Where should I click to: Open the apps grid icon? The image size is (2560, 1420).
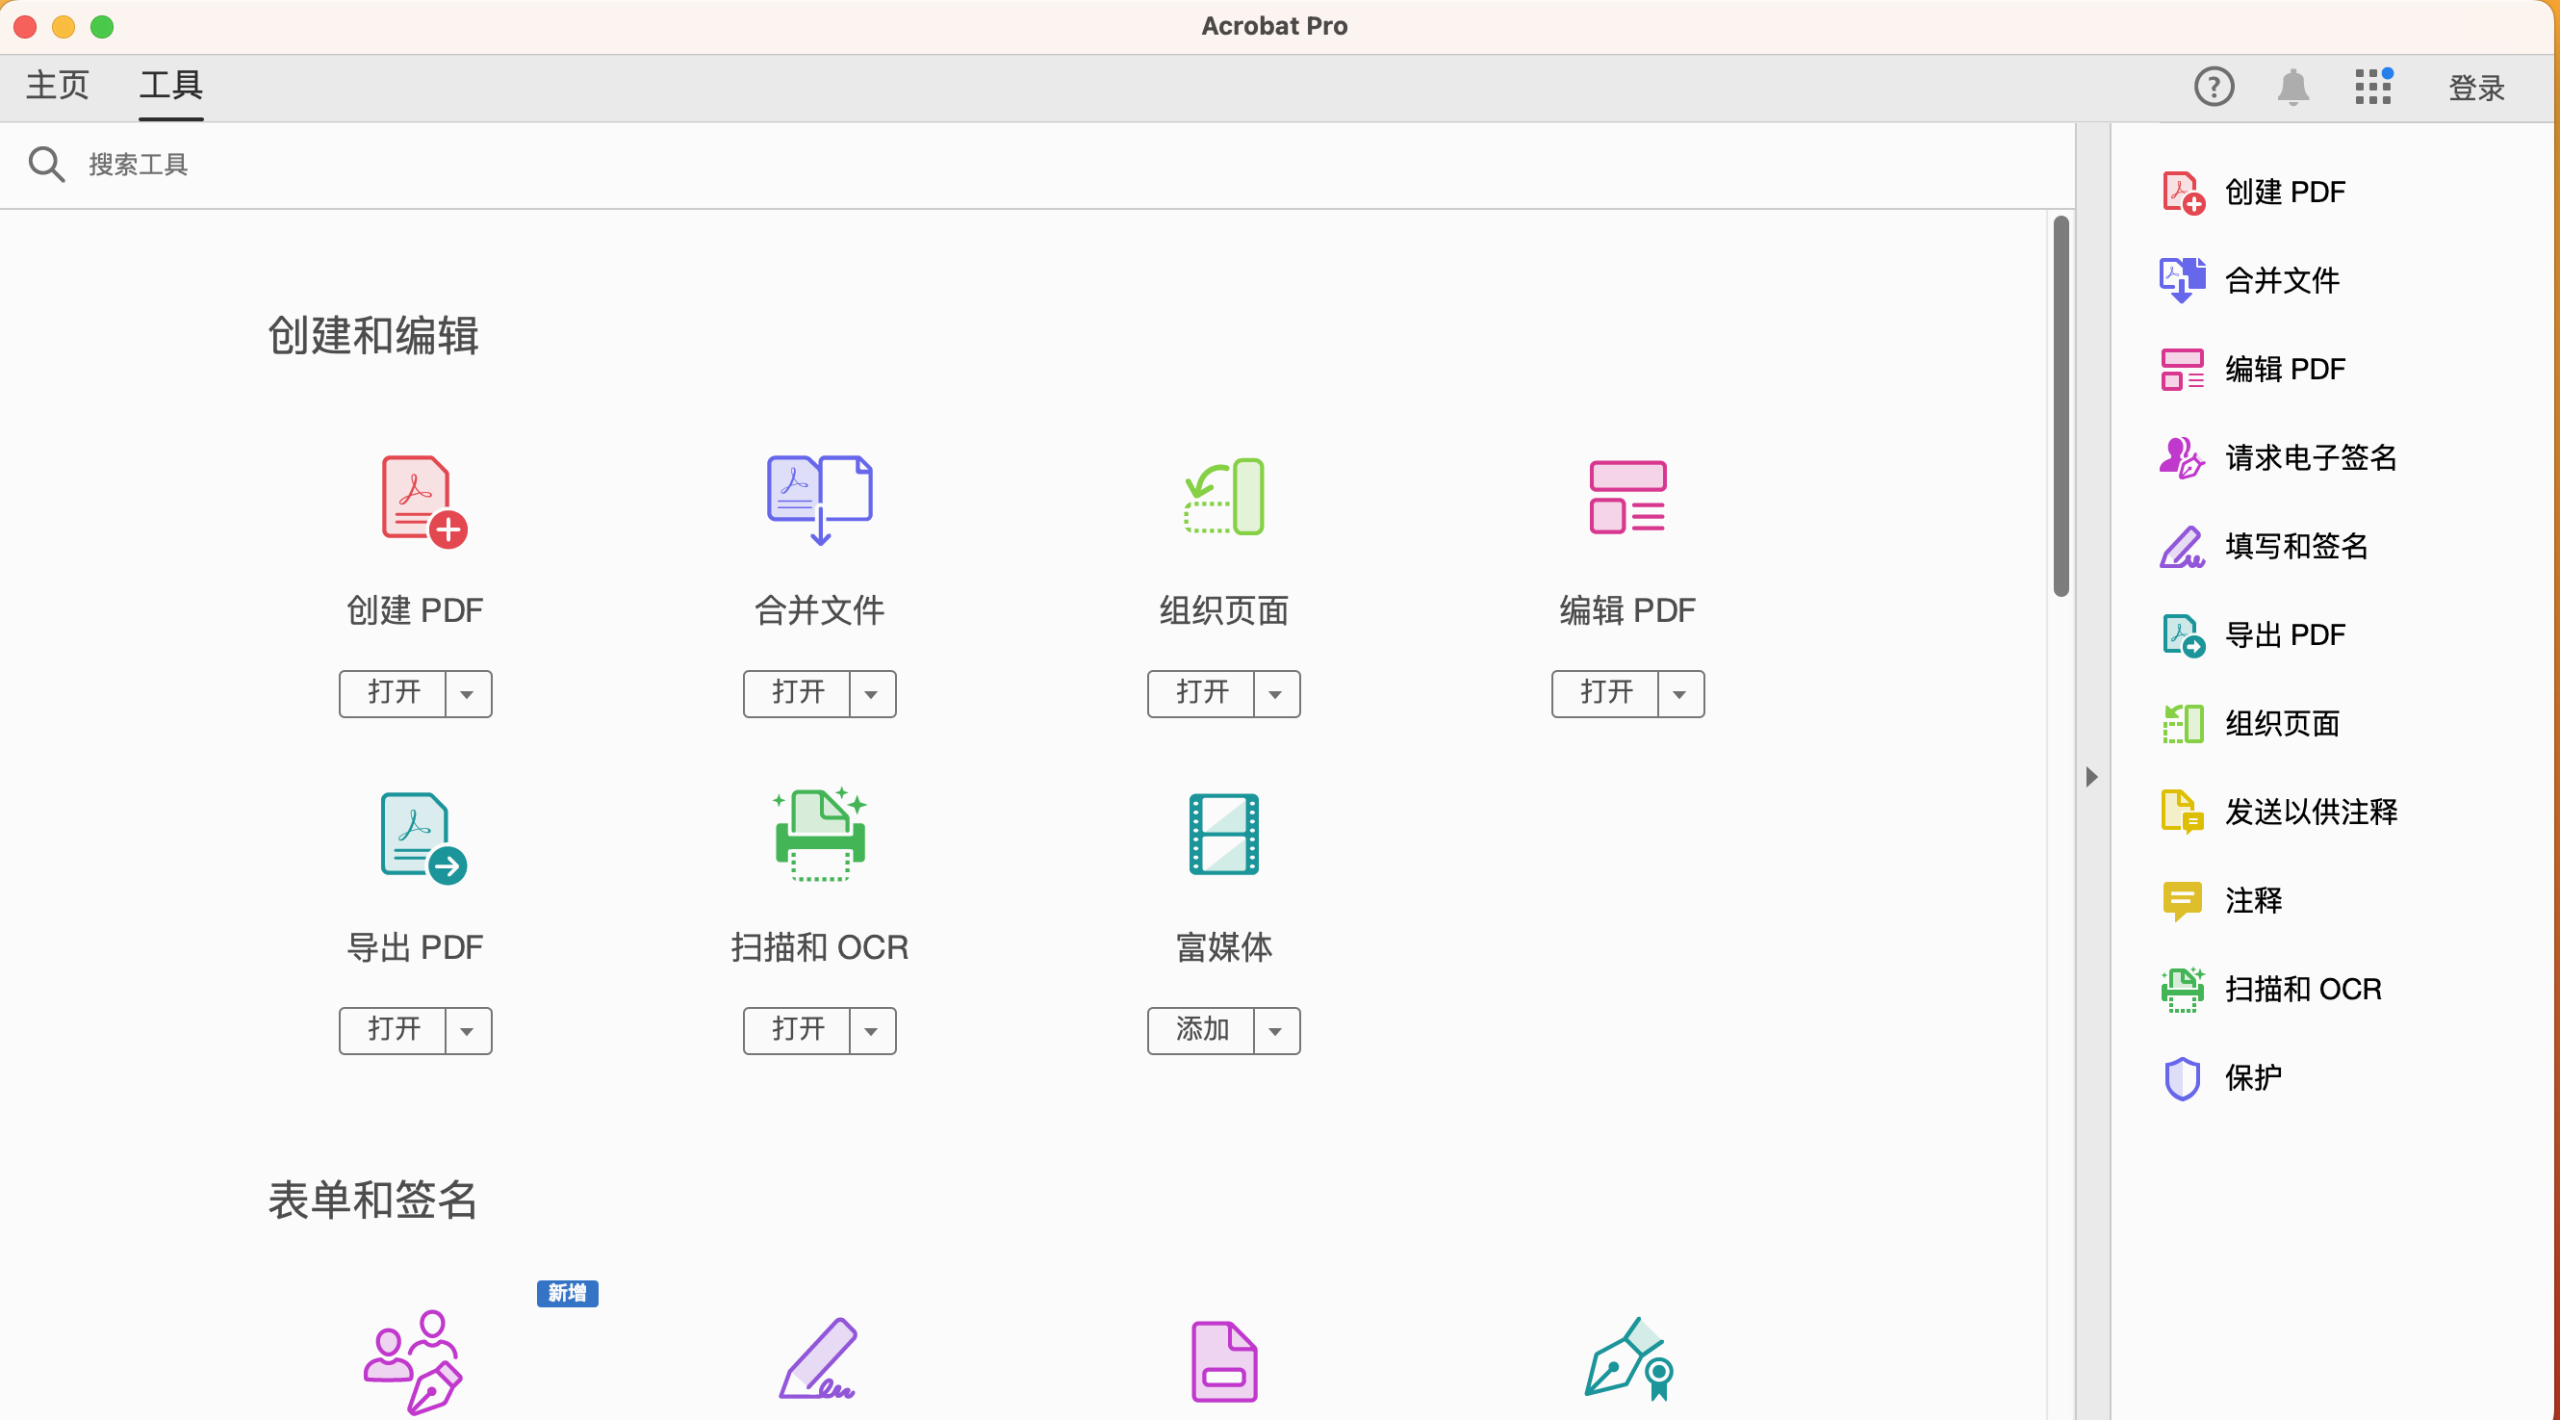pos(2372,87)
